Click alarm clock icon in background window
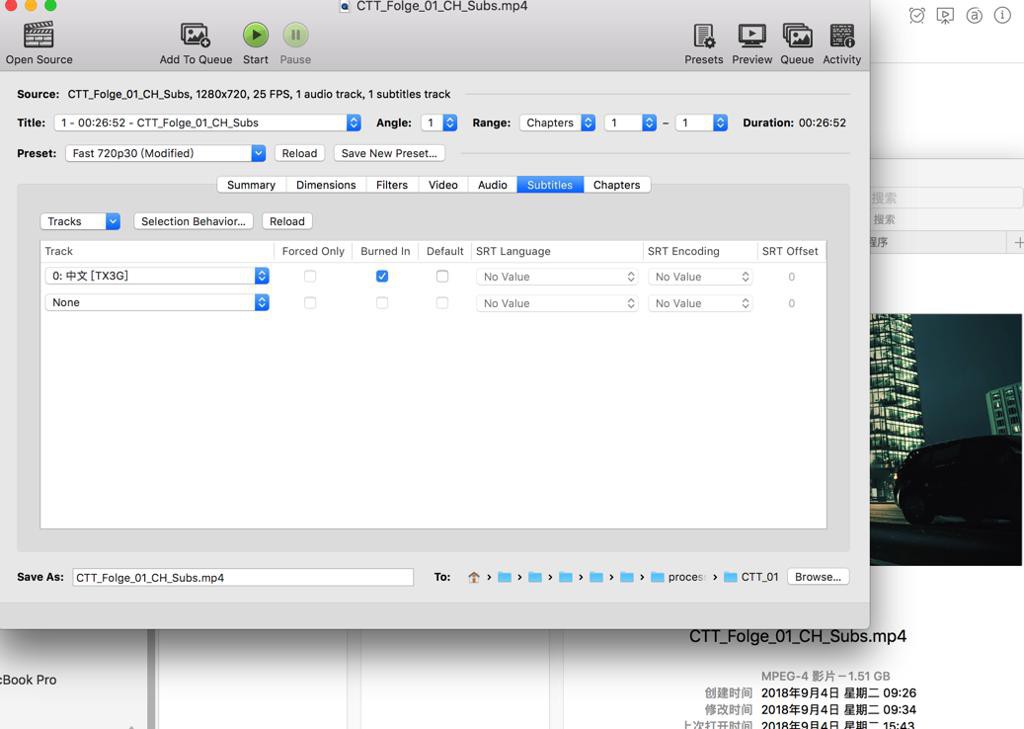 click(x=917, y=15)
